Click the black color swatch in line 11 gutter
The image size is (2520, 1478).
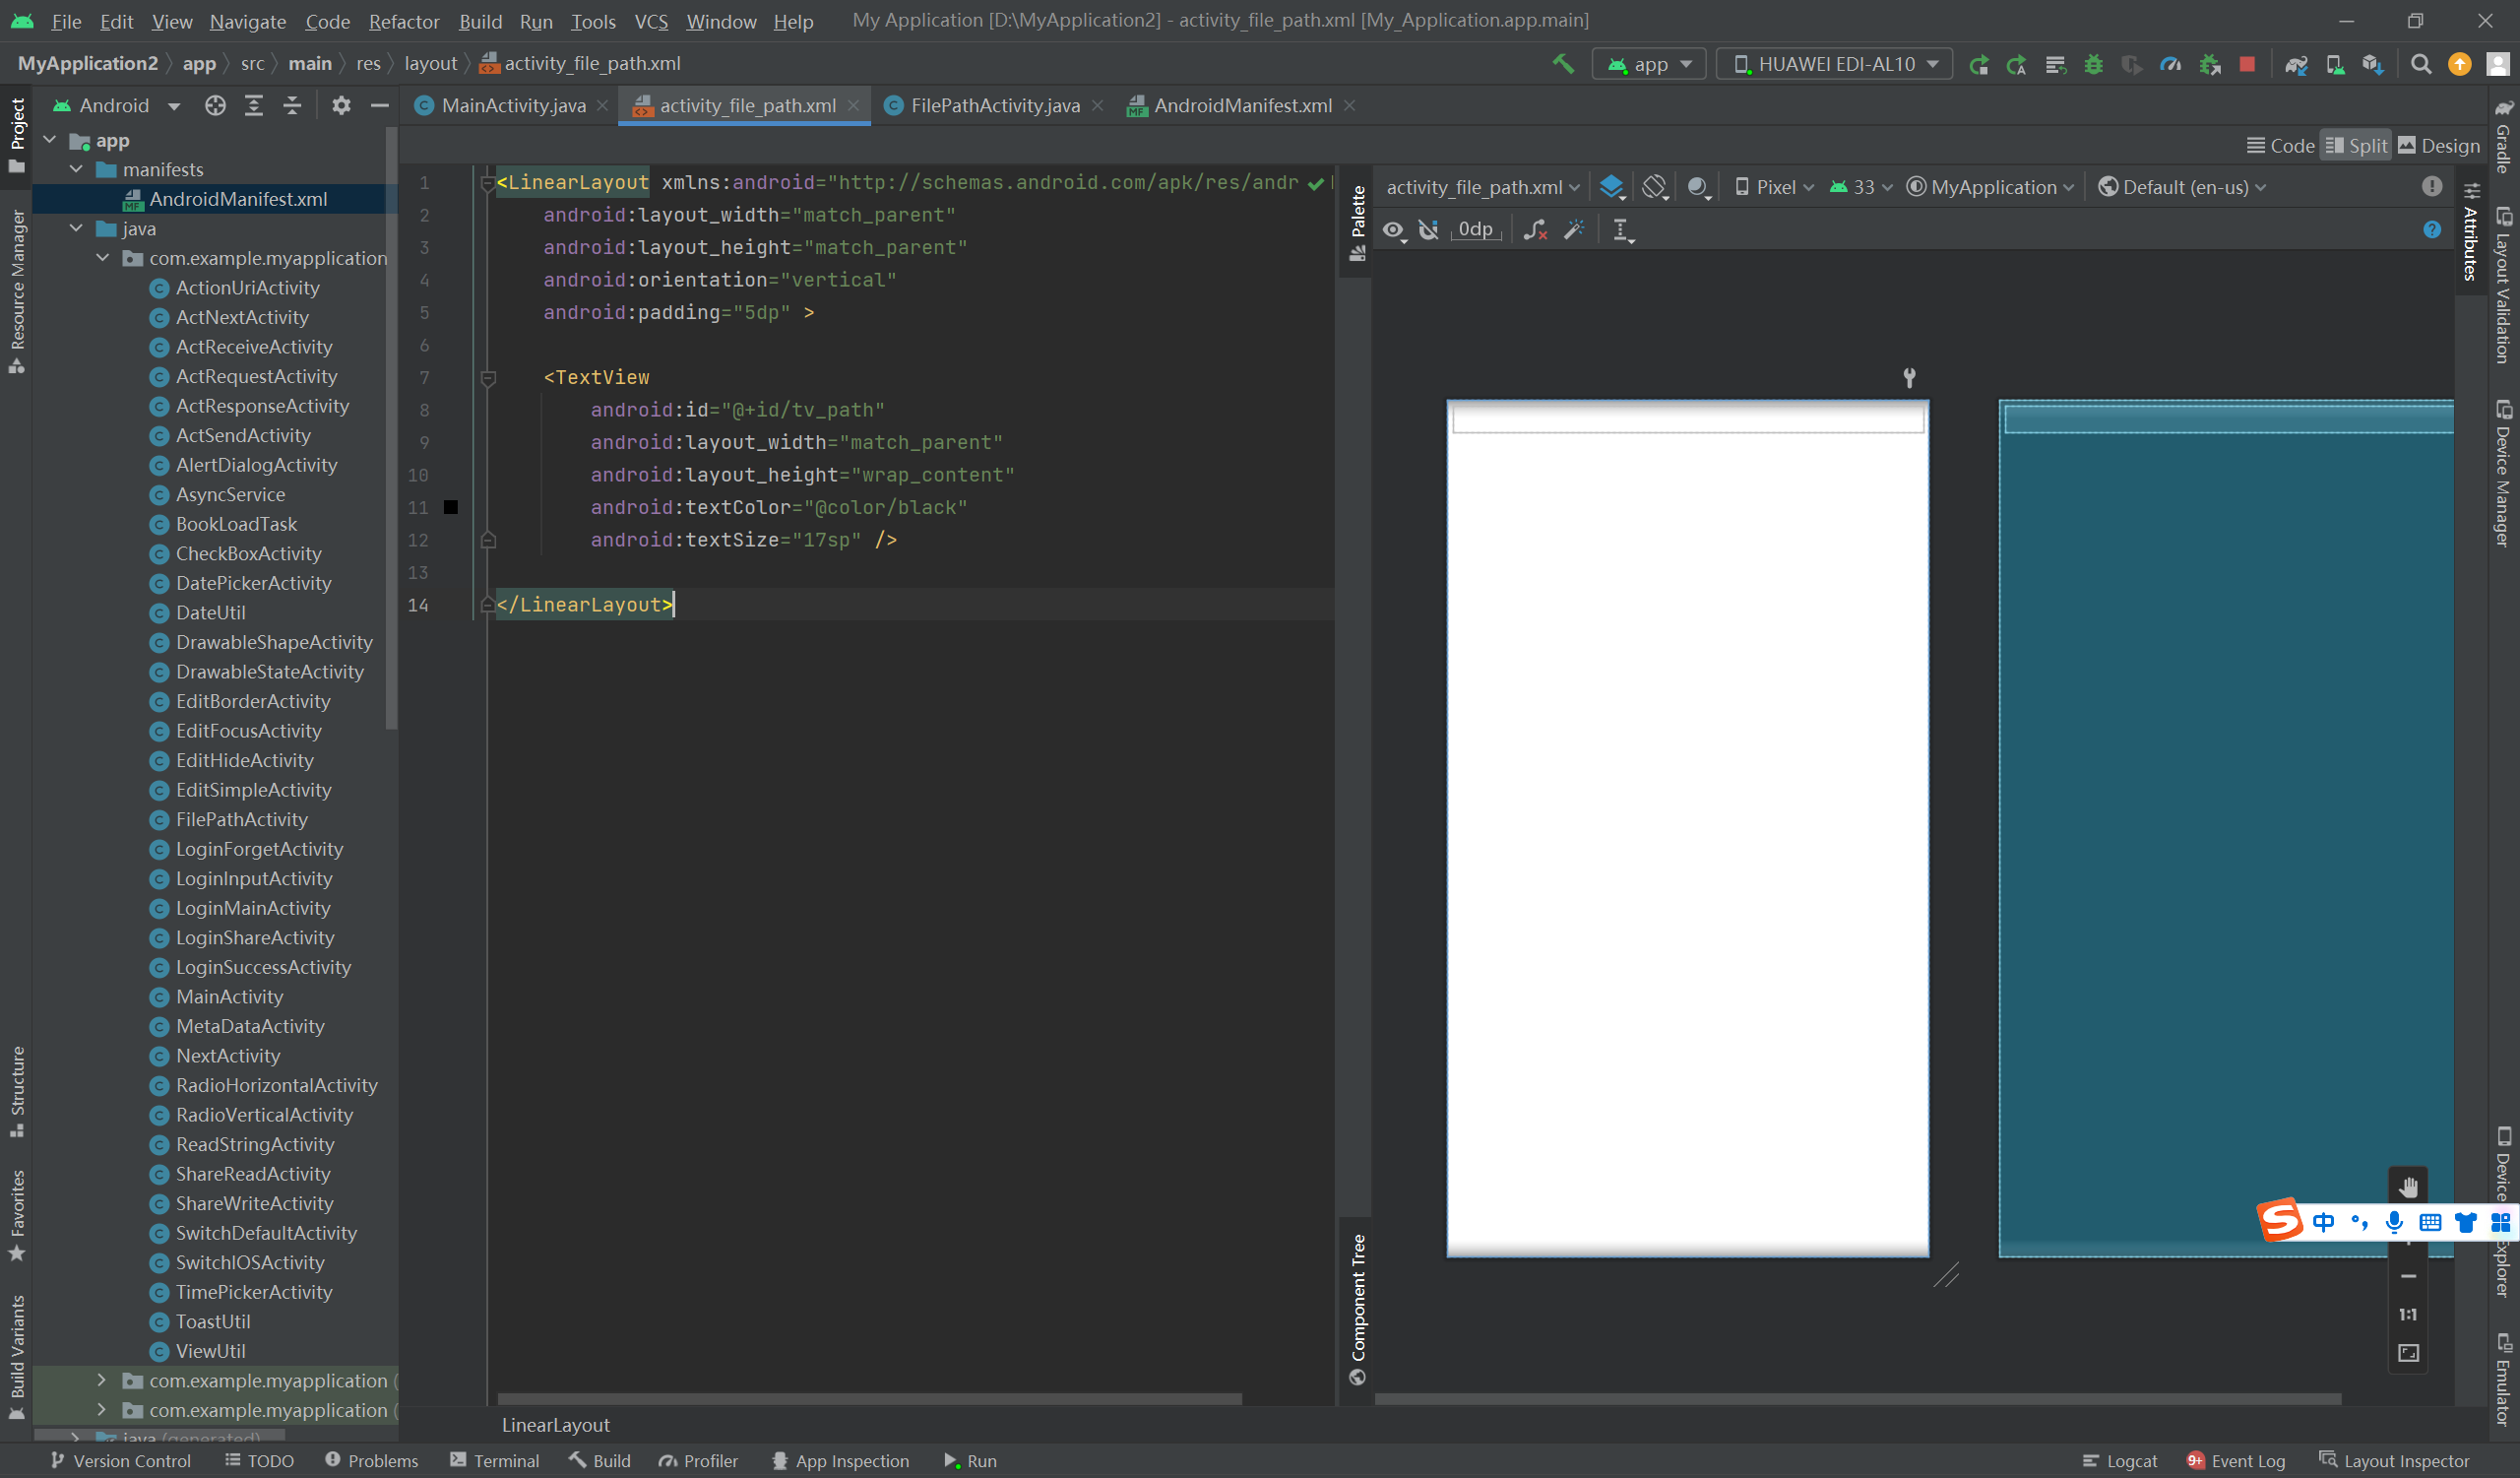451,508
